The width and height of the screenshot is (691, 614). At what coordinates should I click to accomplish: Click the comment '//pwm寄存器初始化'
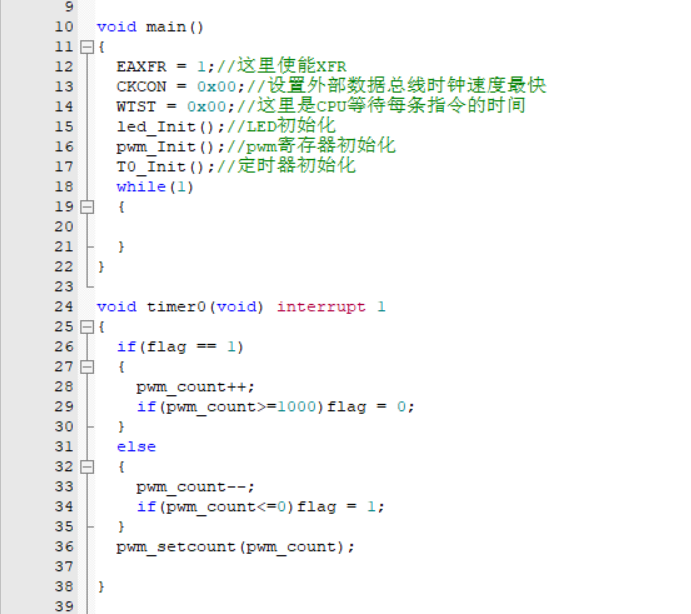[312, 146]
